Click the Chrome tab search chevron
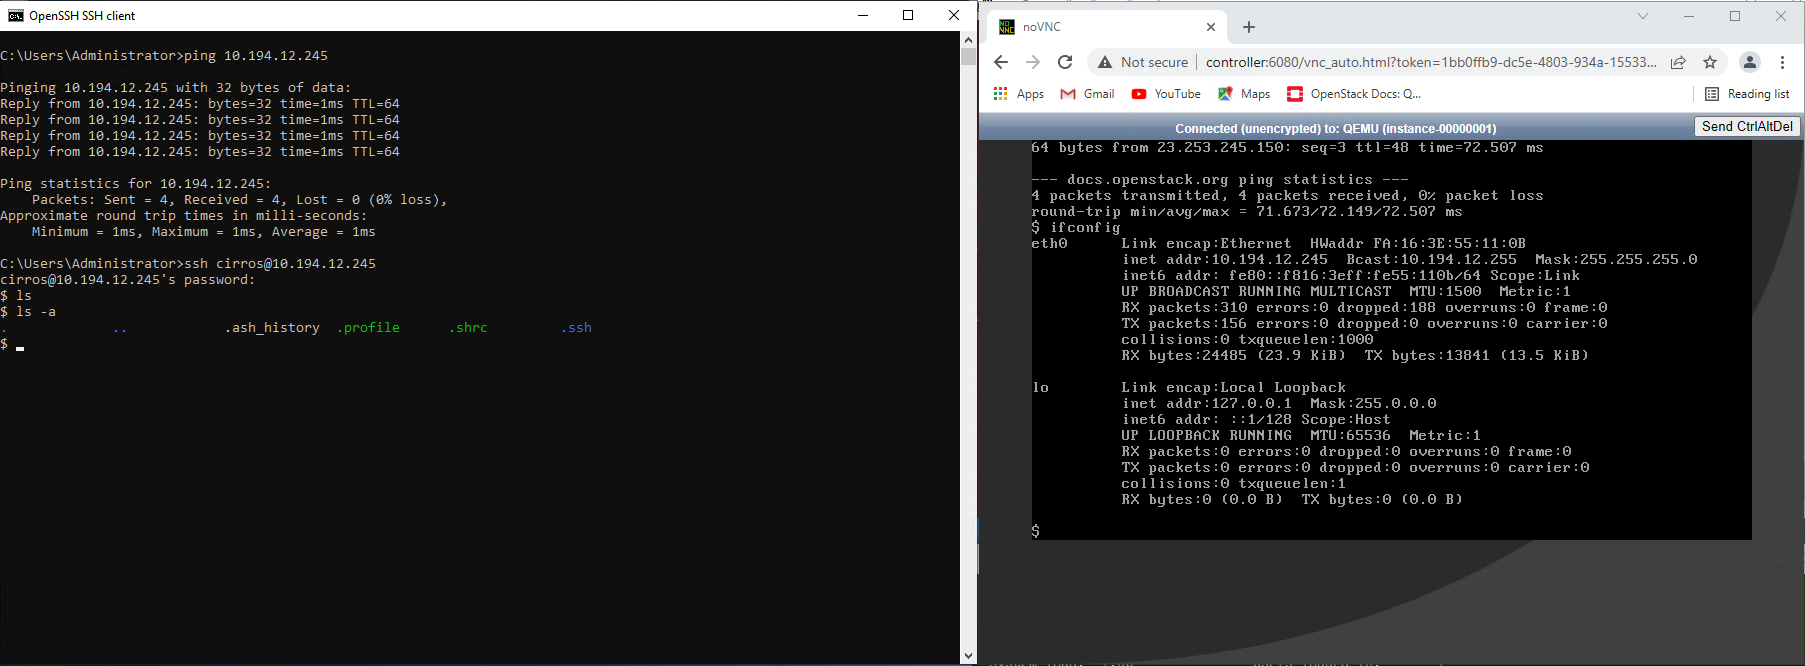The width and height of the screenshot is (1805, 666). click(1643, 16)
